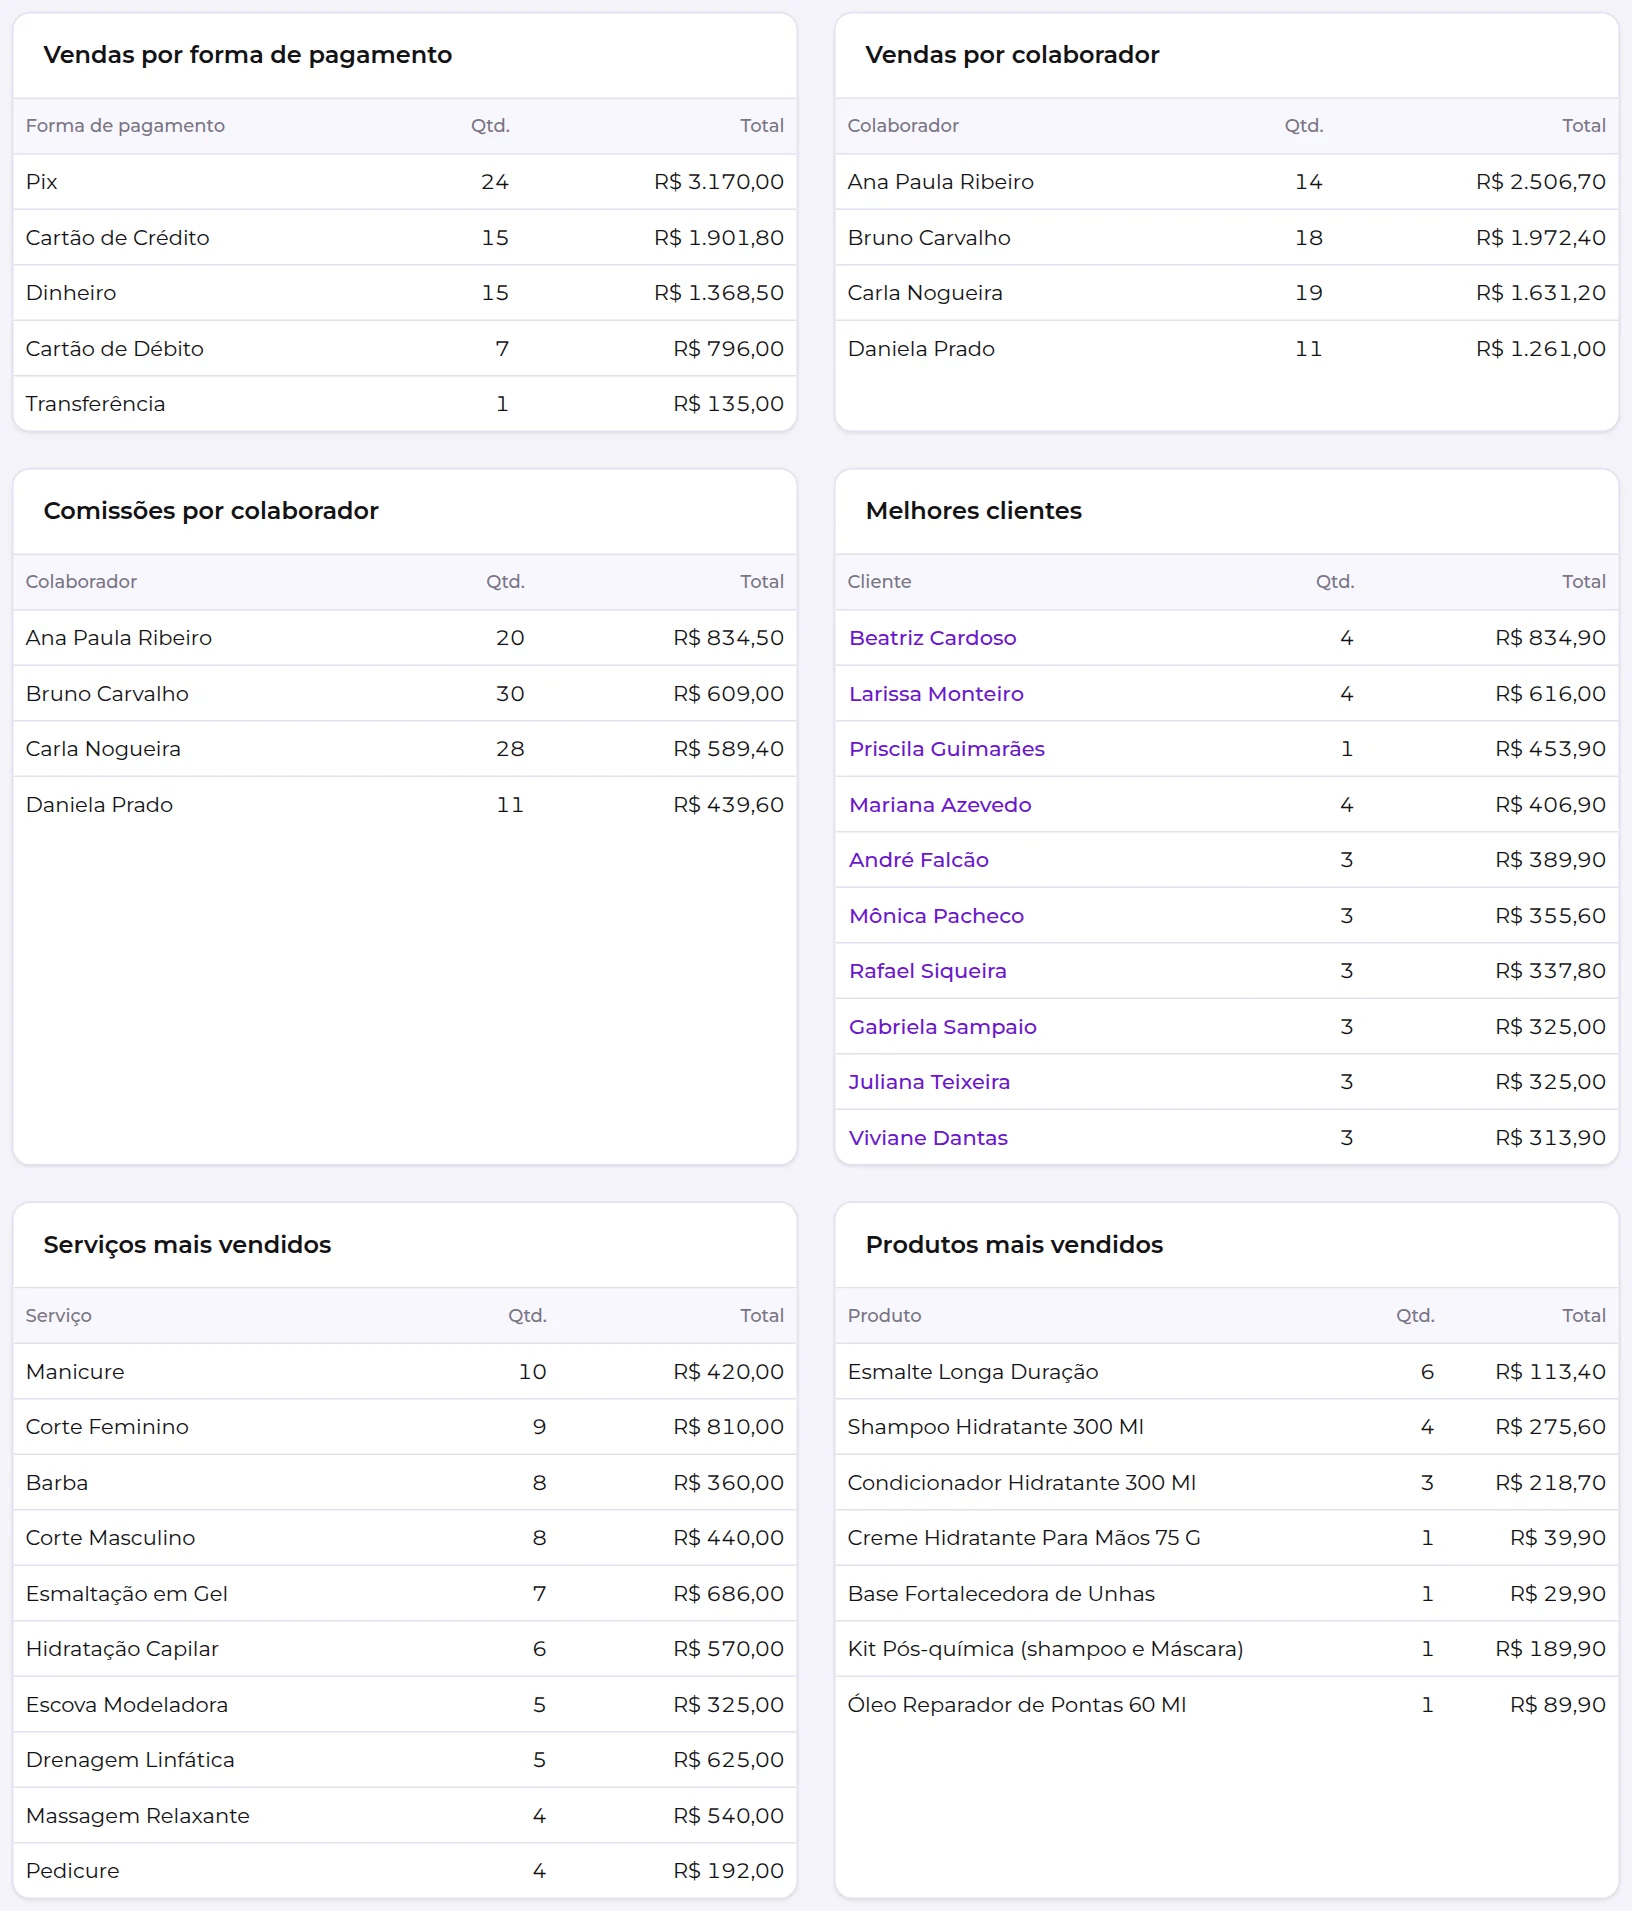This screenshot has height=1911, width=1632.
Task: Click commission total R$ 439,60
Action: 729,805
